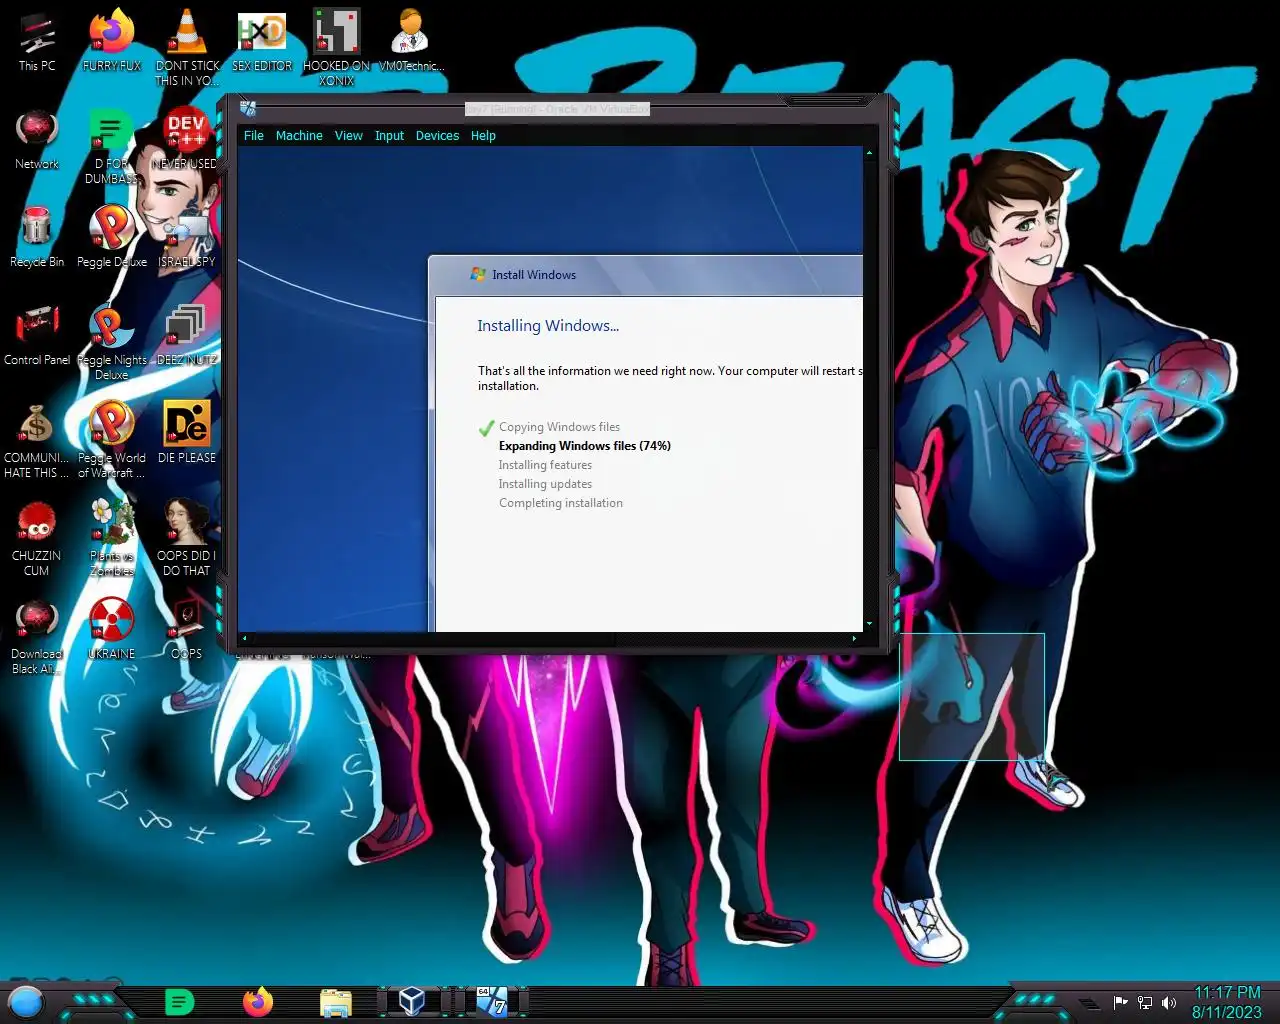This screenshot has height=1024, width=1280.
Task: Open the green document app on taskbar
Action: pos(179,1001)
